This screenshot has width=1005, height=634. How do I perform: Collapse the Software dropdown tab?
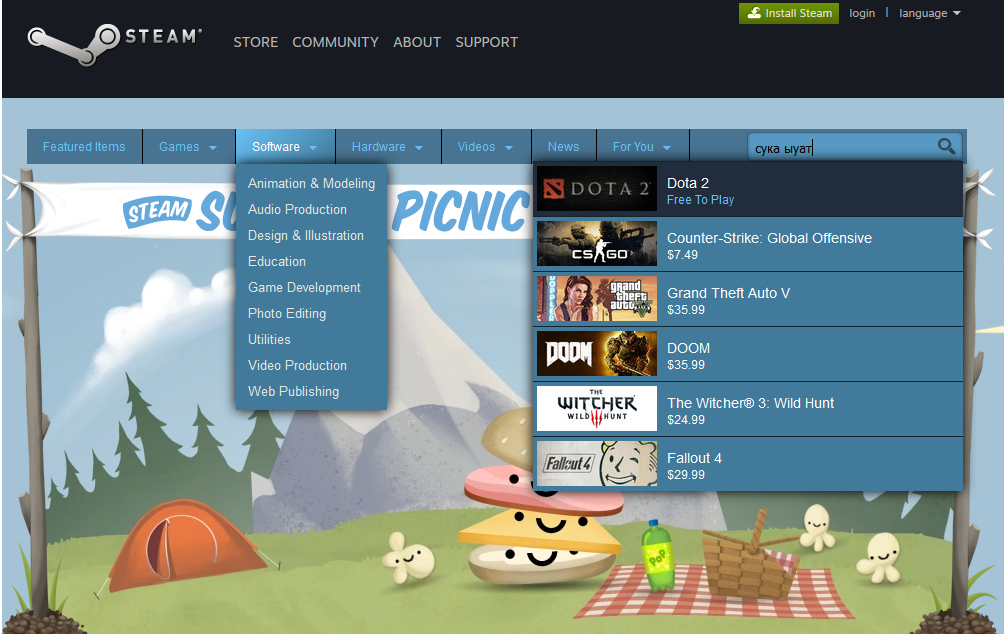tap(285, 147)
